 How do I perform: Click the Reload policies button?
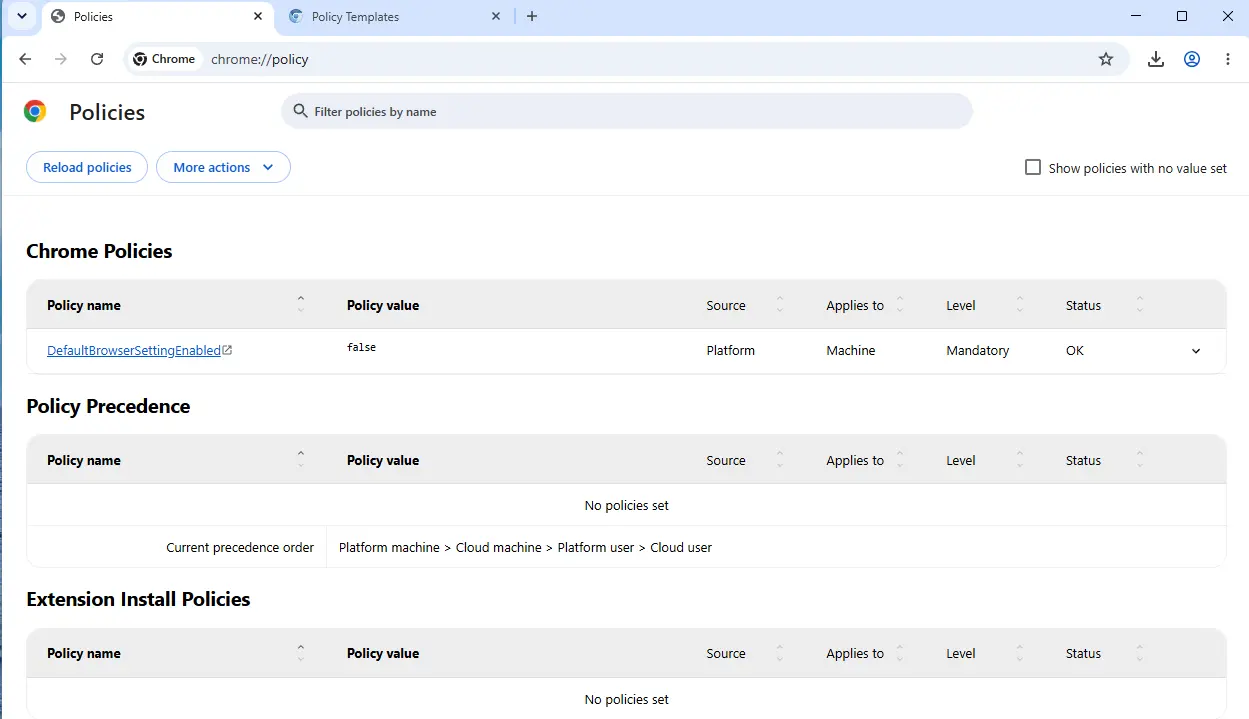(87, 167)
